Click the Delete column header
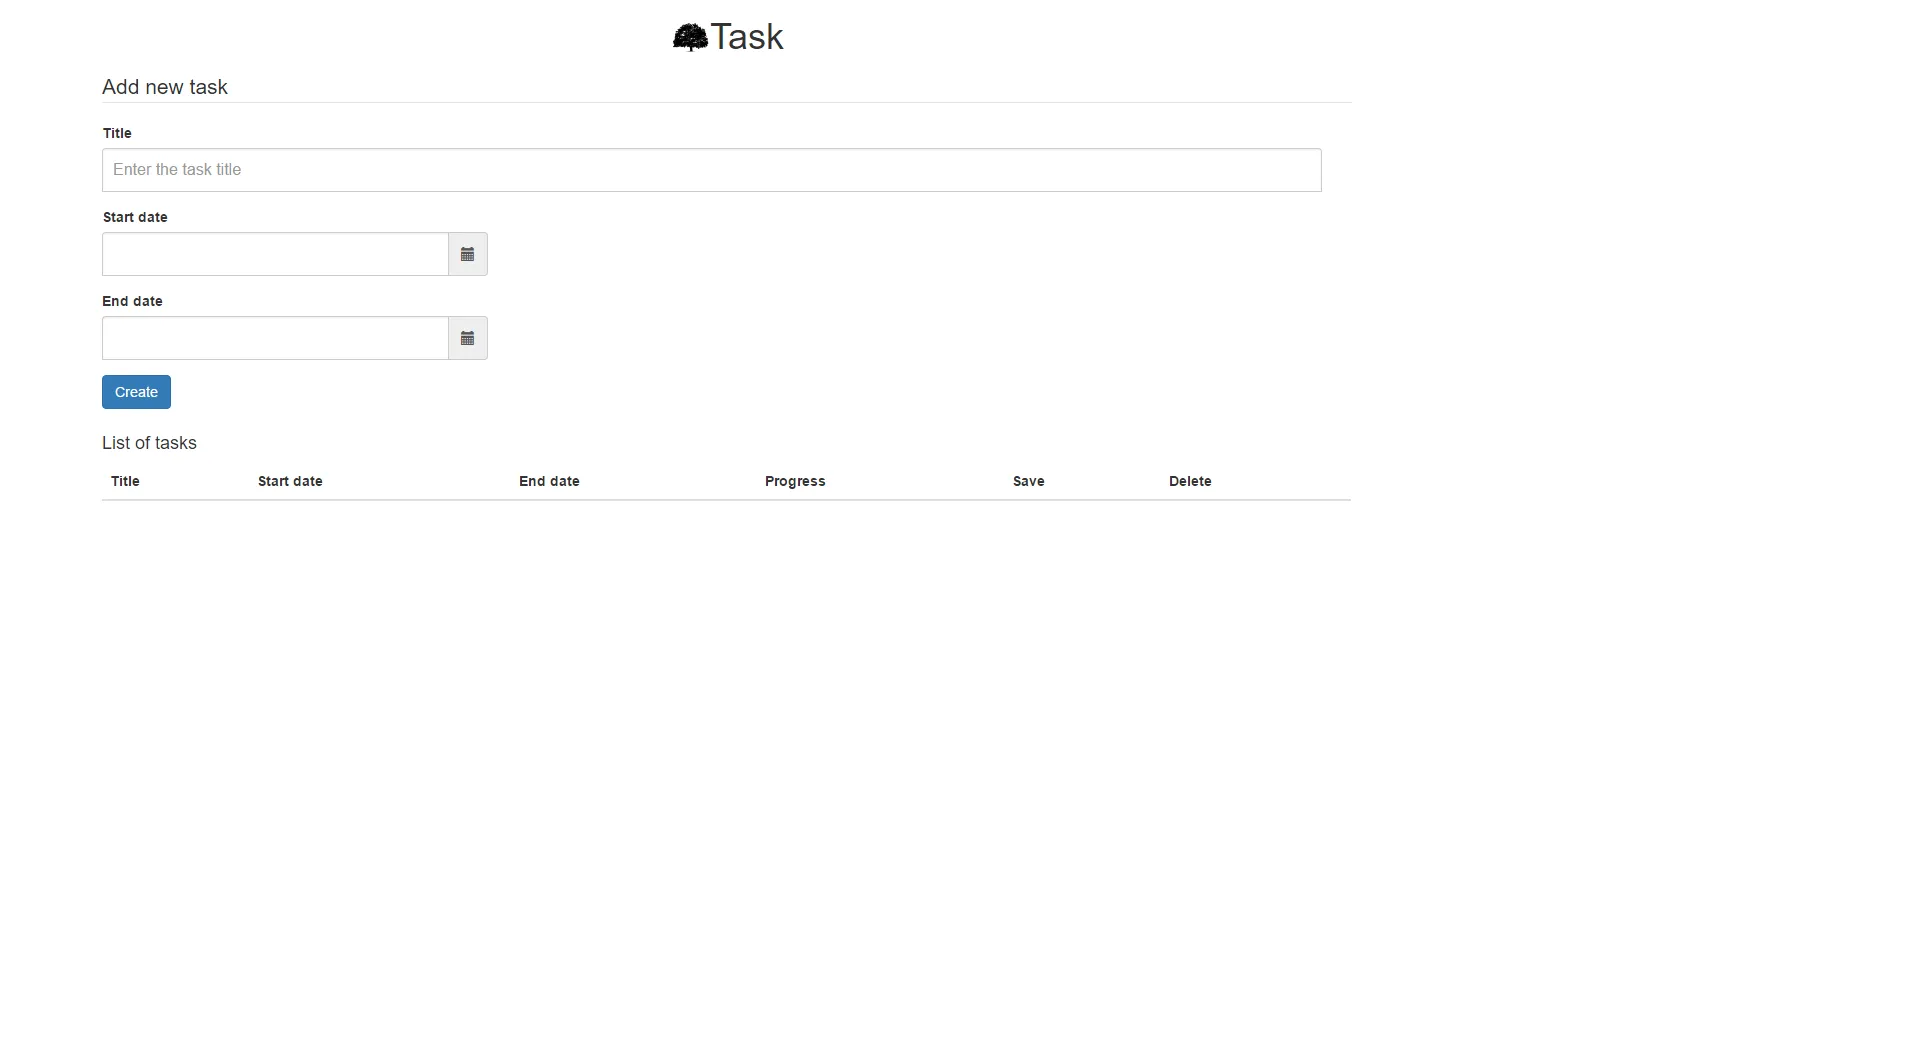1920x1040 pixels. click(x=1190, y=481)
